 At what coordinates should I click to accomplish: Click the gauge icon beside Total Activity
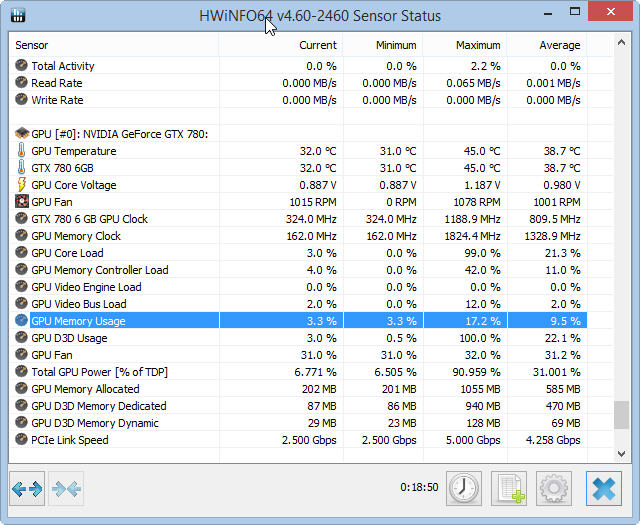(x=21, y=65)
